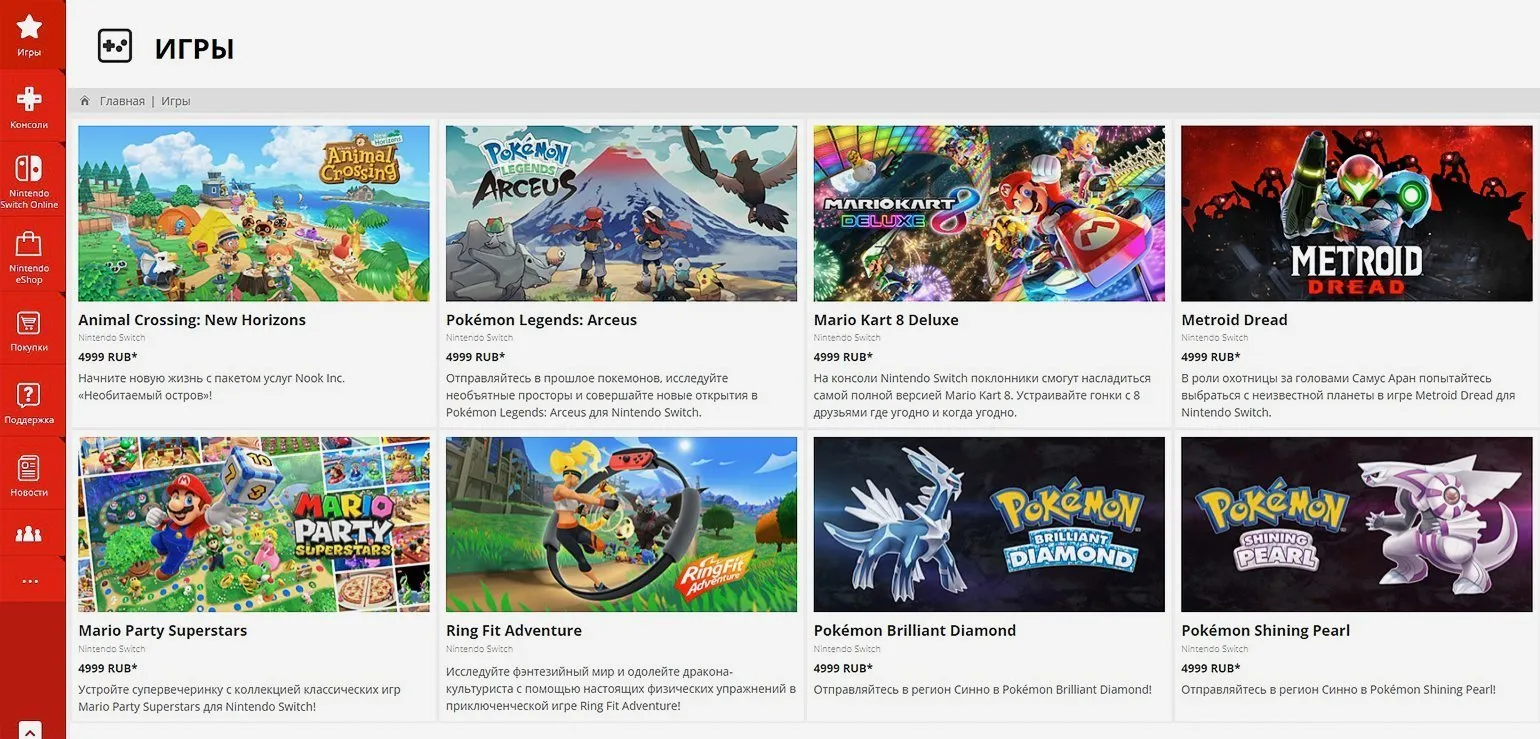This screenshot has width=1540, height=739.
Task: Open the Metroid Dread title link
Action: 1234,320
